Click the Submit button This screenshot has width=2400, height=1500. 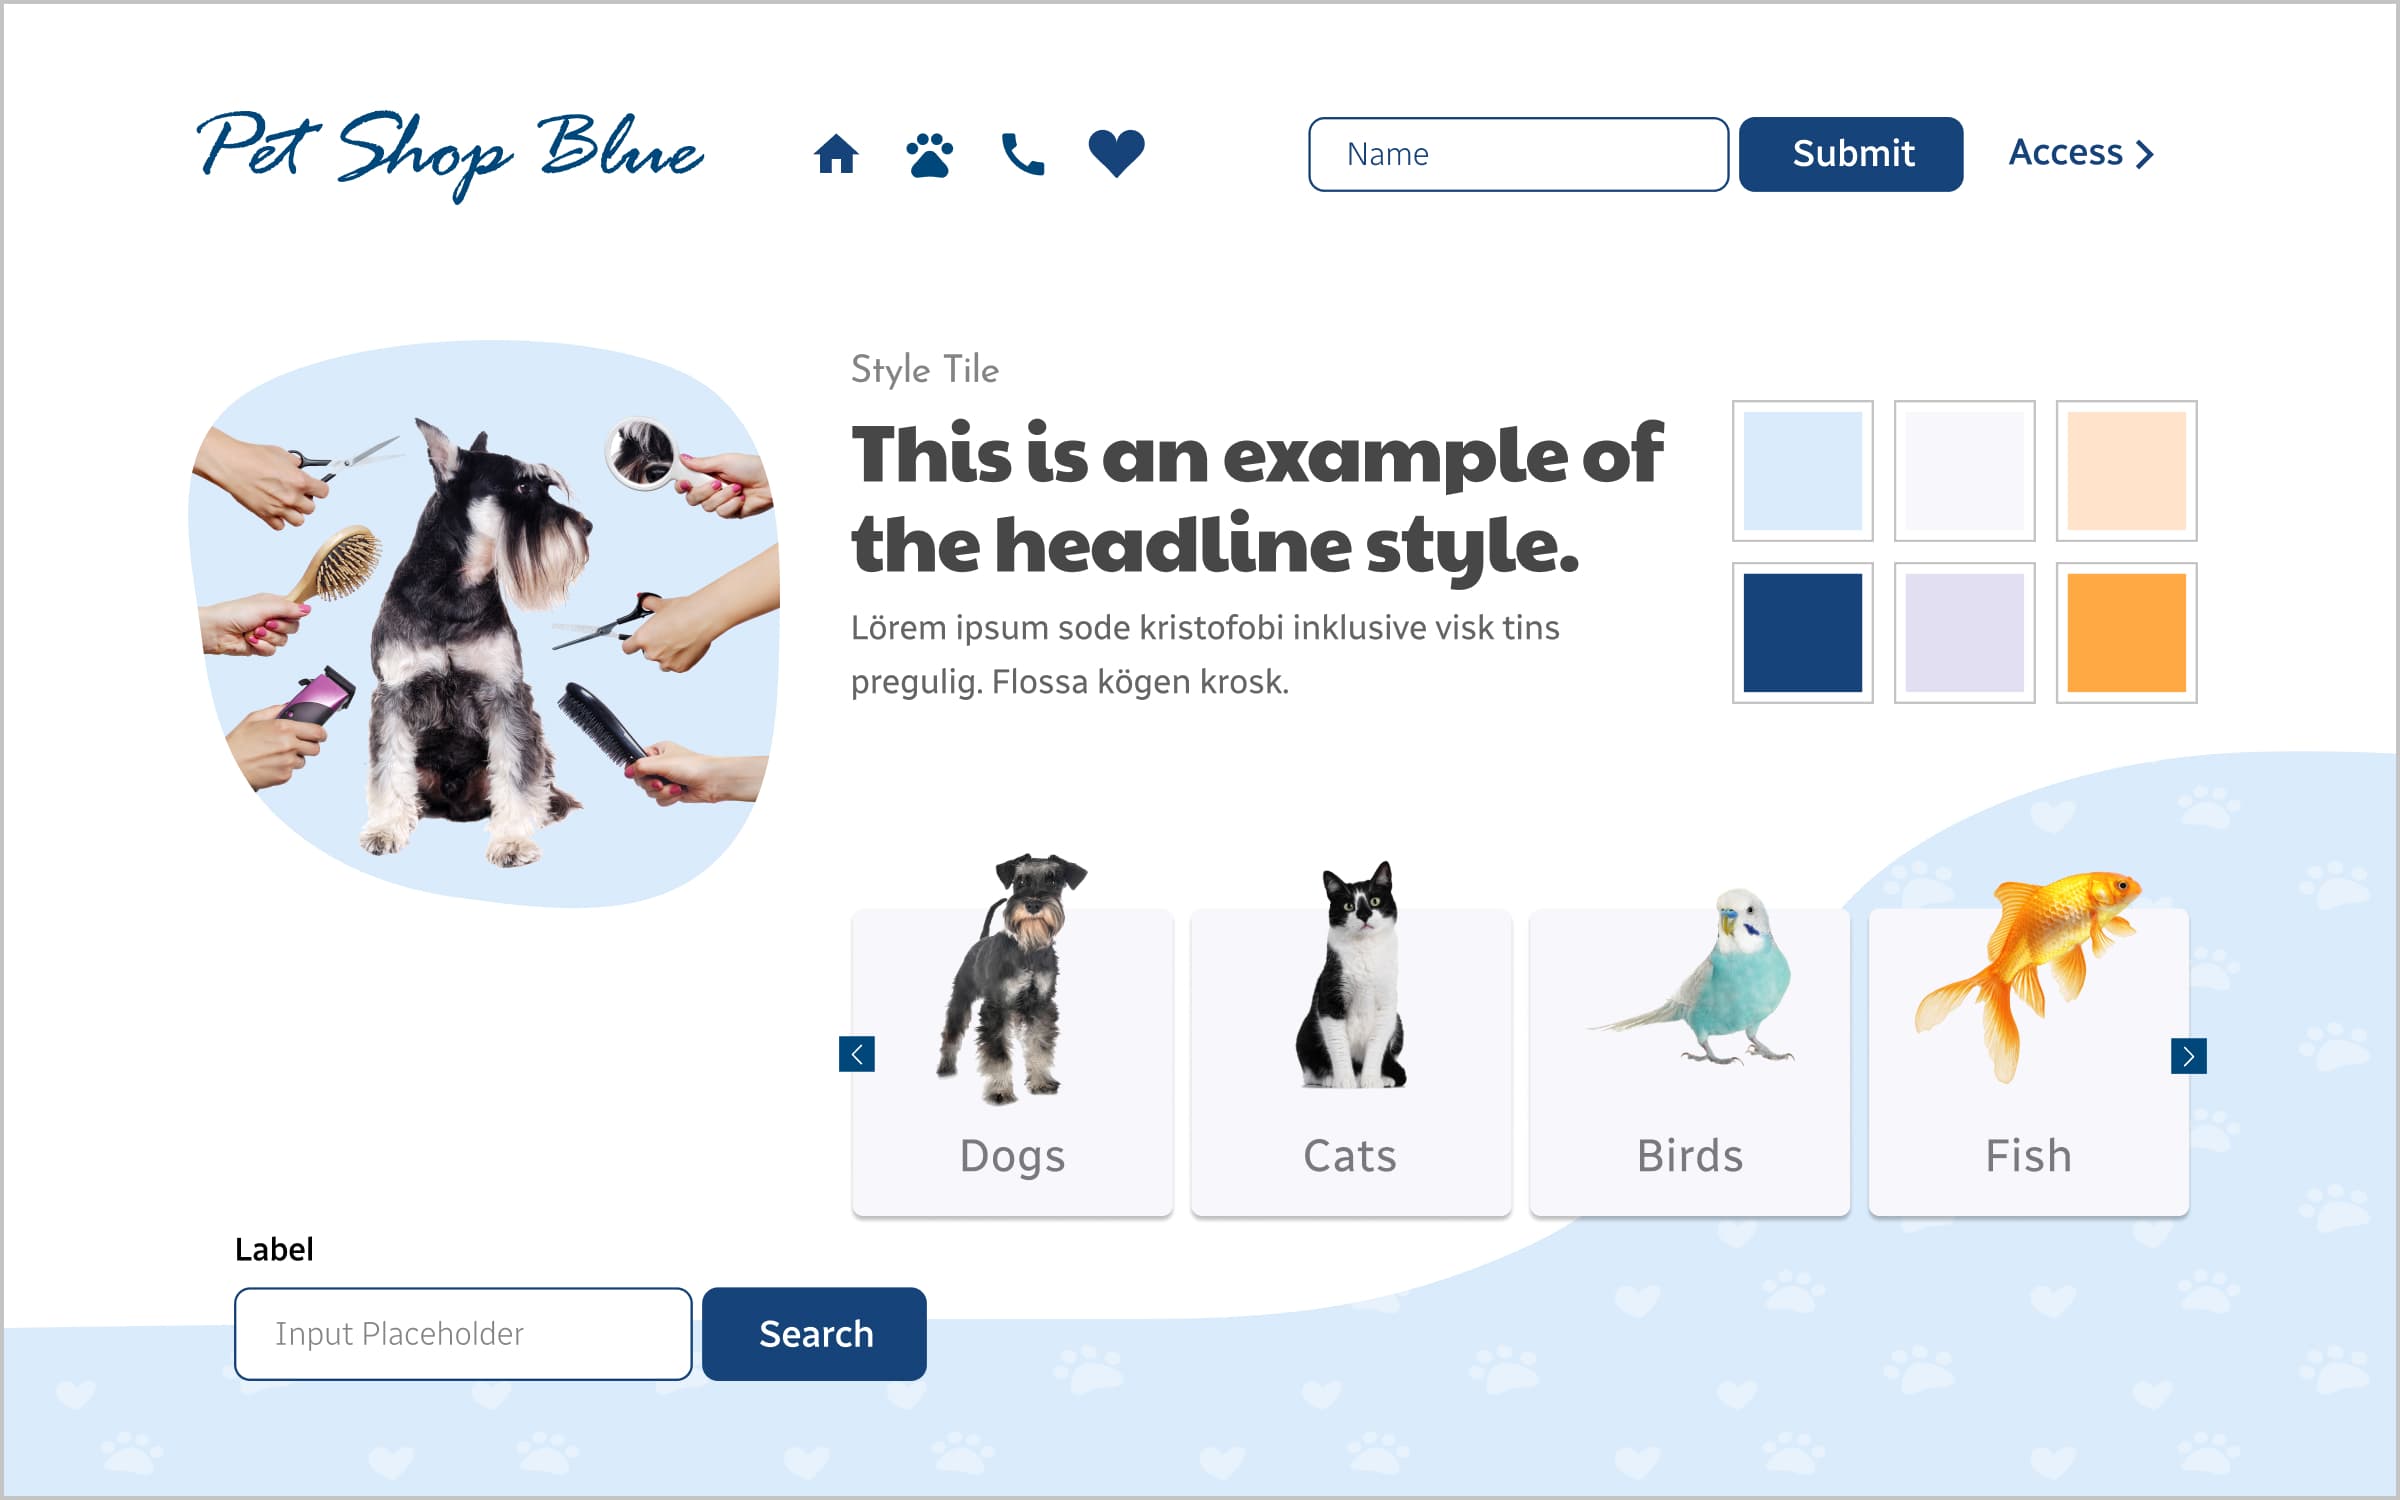tap(1851, 154)
